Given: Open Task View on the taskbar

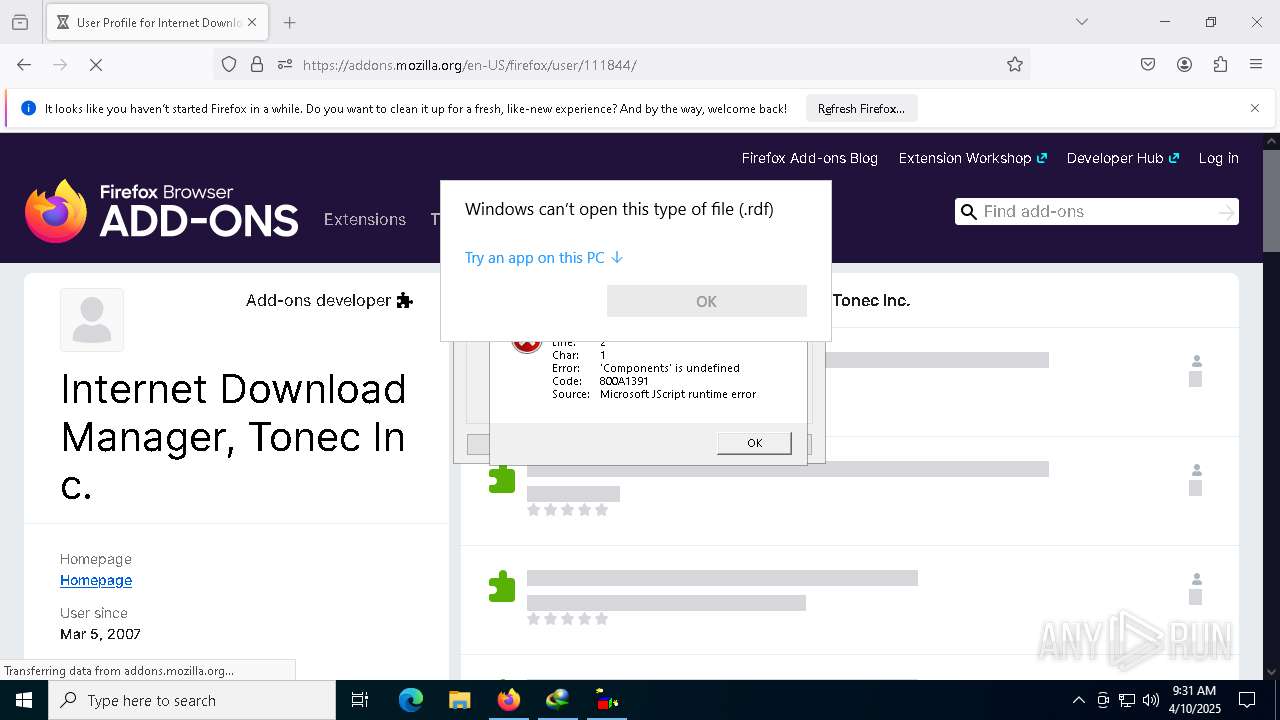Looking at the screenshot, I should (360, 700).
